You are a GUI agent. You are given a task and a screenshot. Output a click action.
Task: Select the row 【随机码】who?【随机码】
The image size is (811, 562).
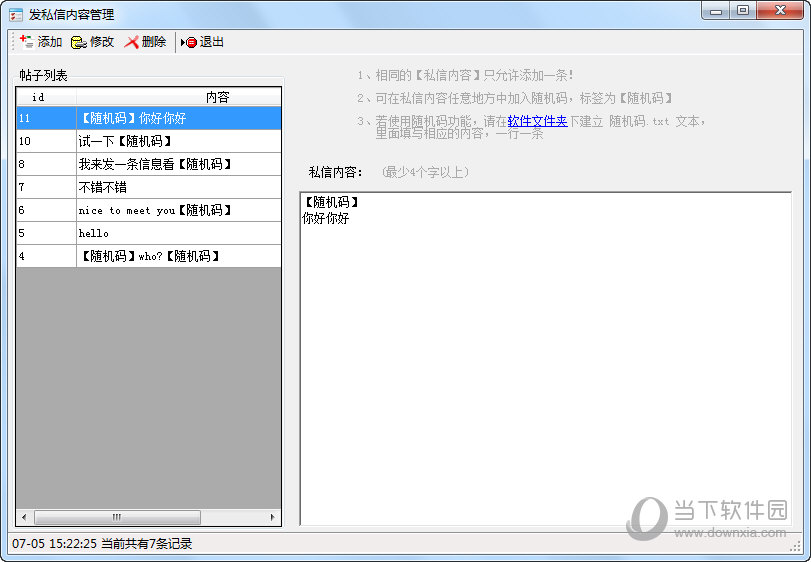point(149,256)
